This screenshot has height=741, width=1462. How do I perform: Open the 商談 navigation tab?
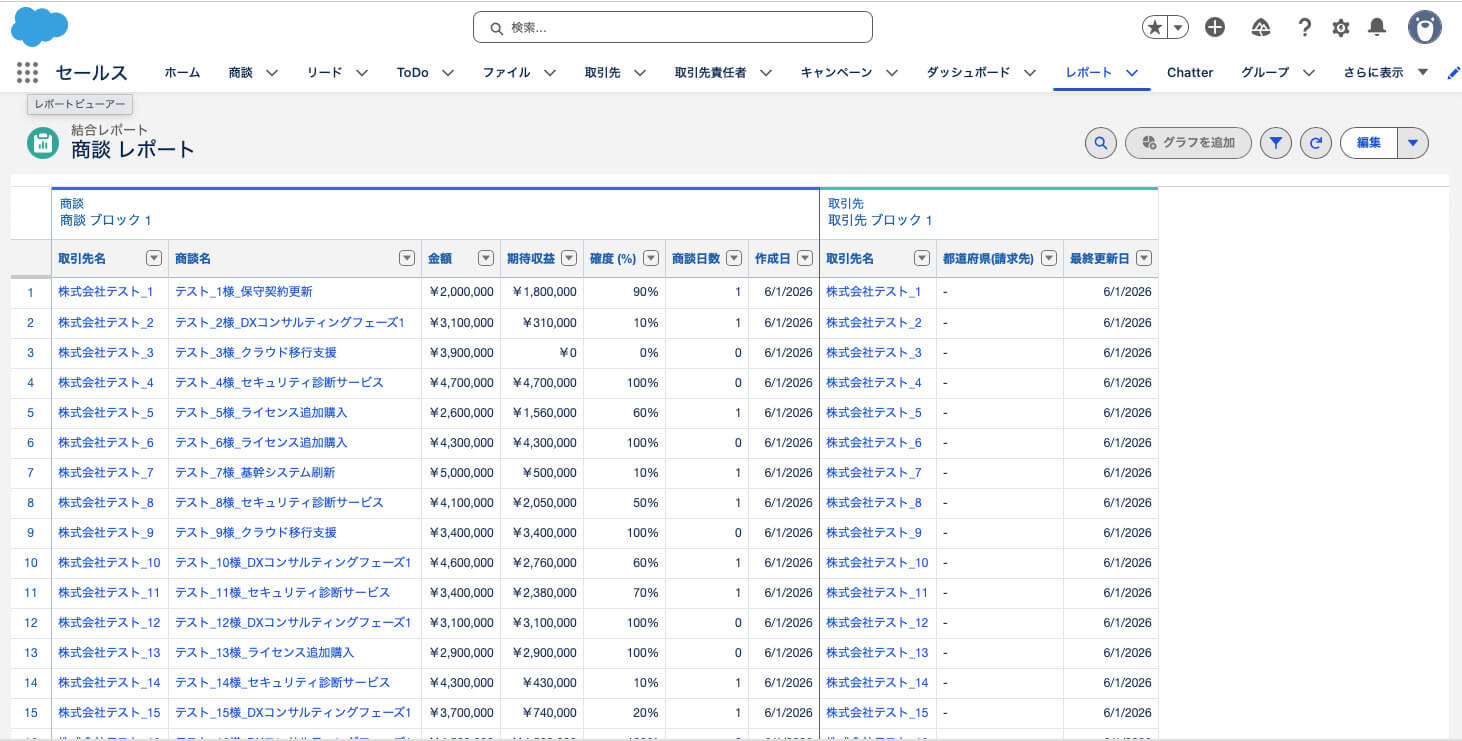[240, 72]
